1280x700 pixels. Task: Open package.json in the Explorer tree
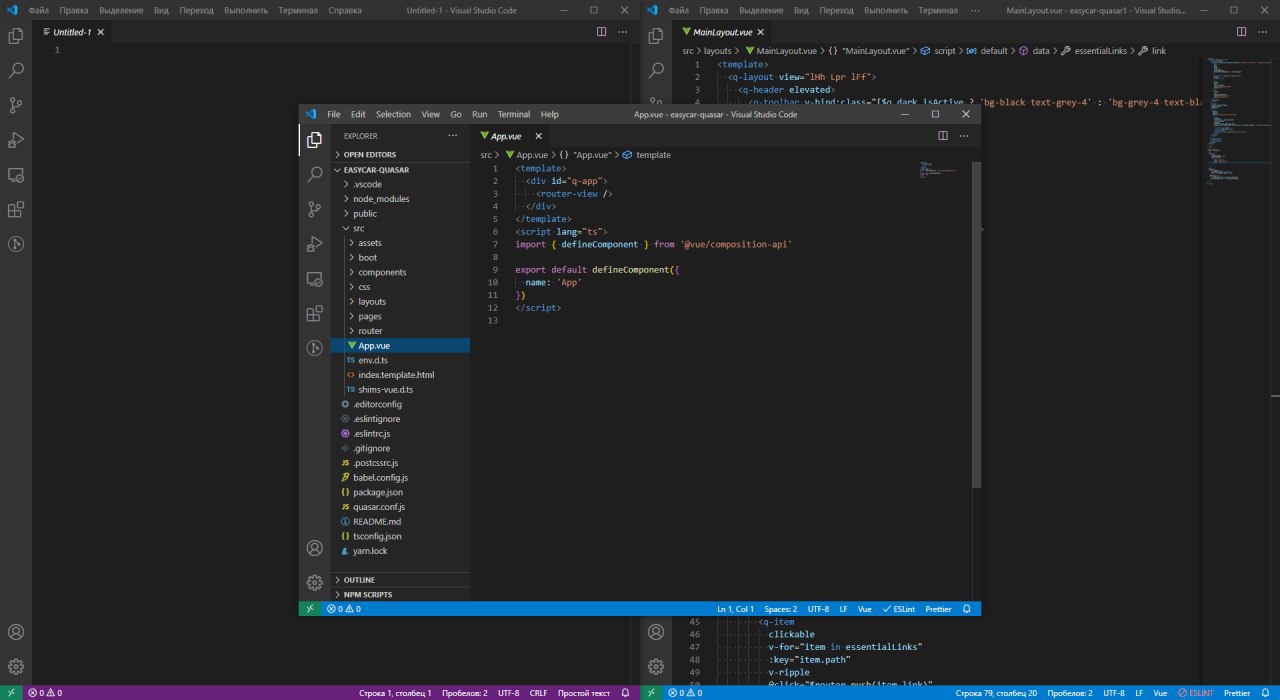click(400, 492)
